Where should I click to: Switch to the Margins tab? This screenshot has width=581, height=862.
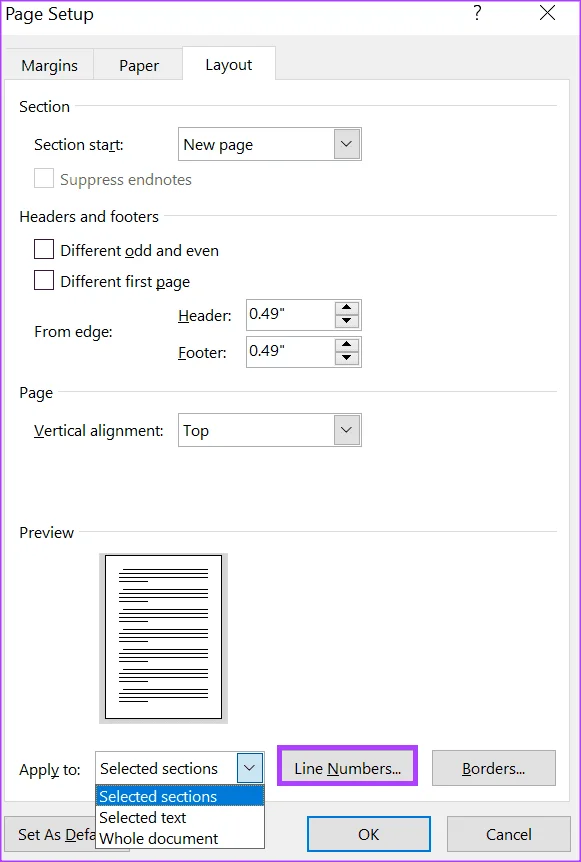point(49,65)
